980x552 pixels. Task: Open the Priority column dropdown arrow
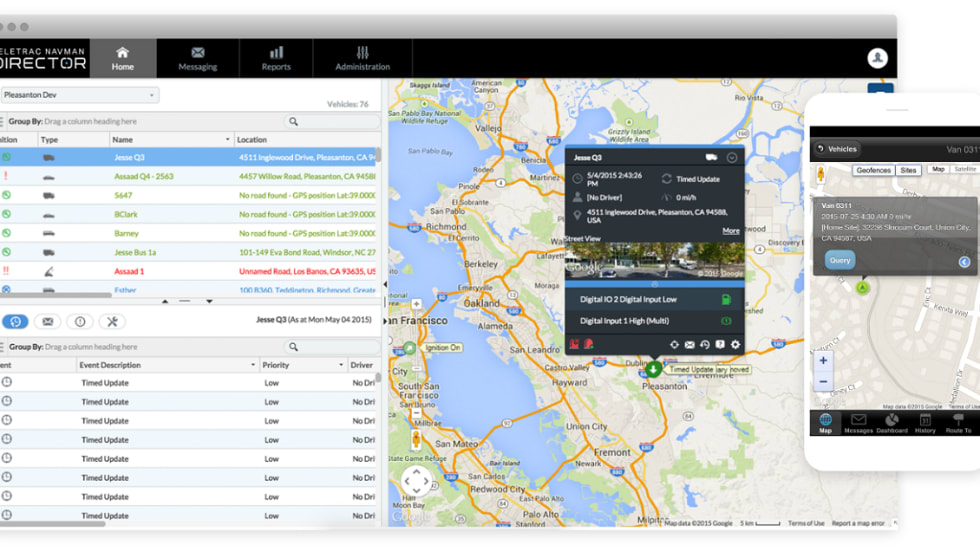pyautogui.click(x=339, y=365)
